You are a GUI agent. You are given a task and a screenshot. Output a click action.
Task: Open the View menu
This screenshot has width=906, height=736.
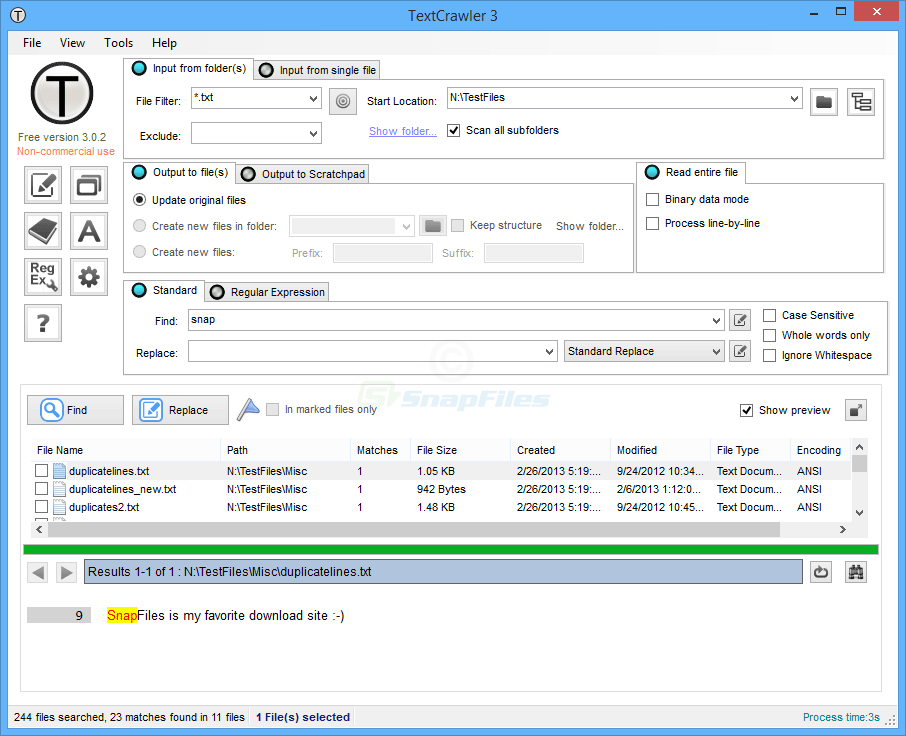[72, 43]
